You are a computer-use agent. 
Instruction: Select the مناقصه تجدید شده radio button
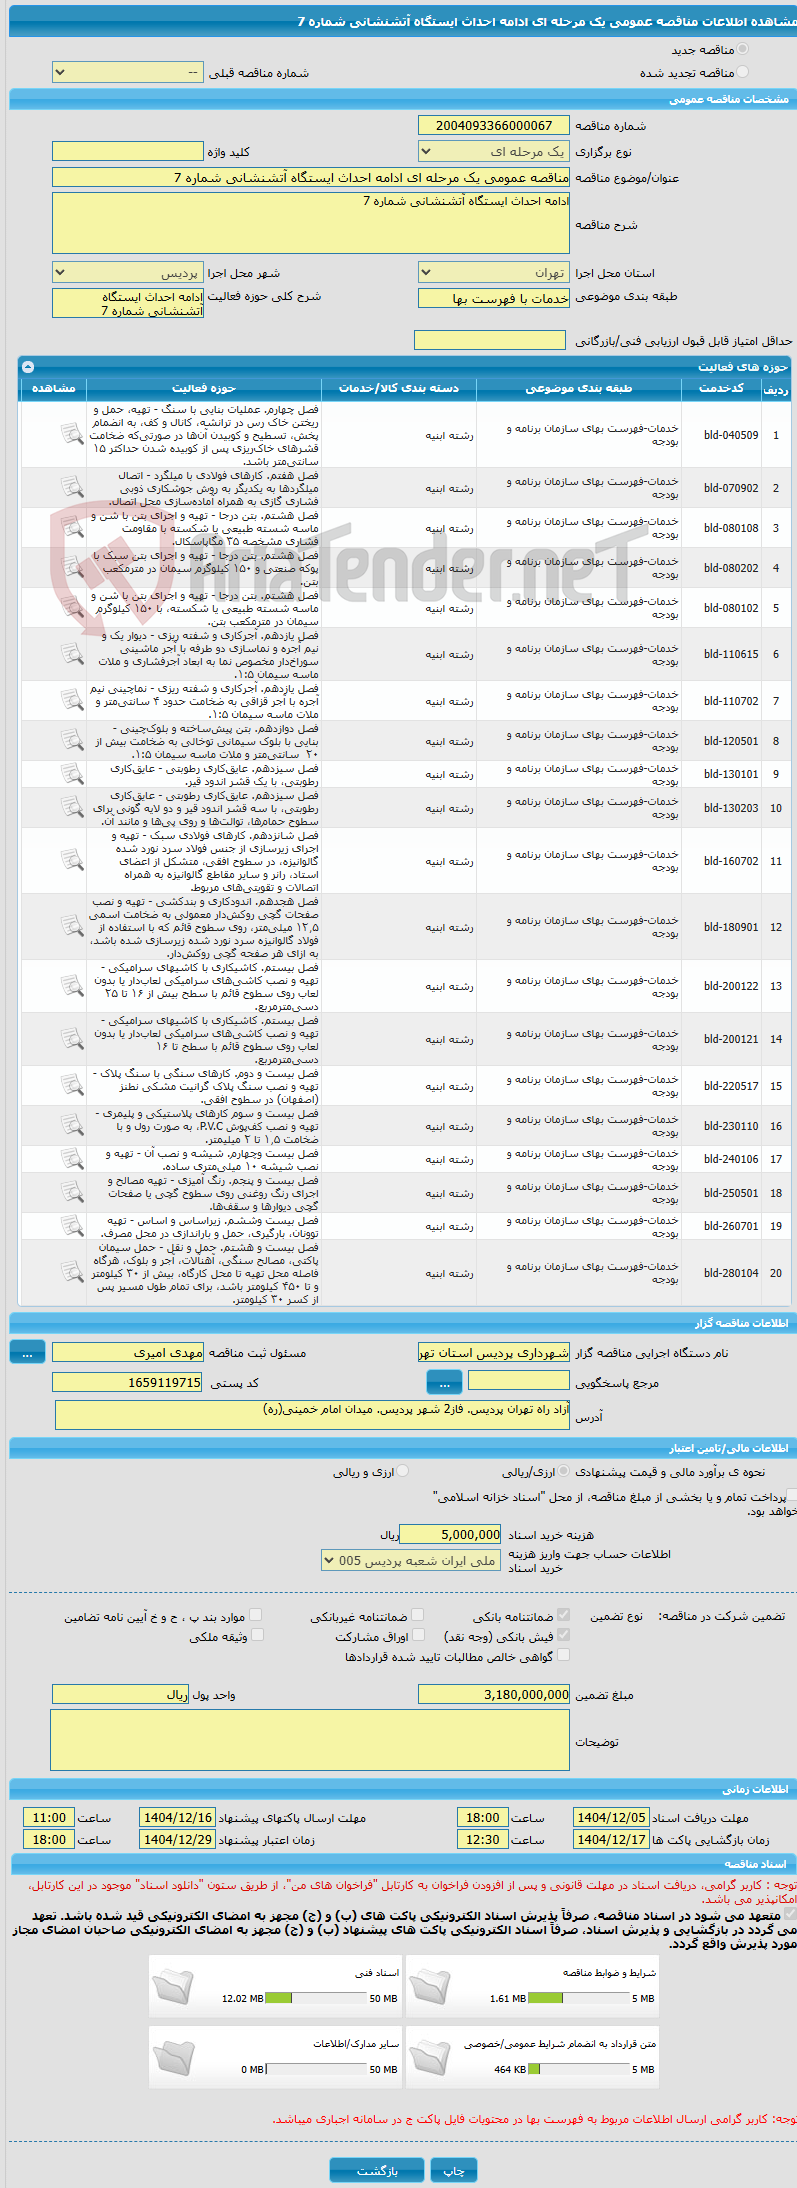coord(742,72)
